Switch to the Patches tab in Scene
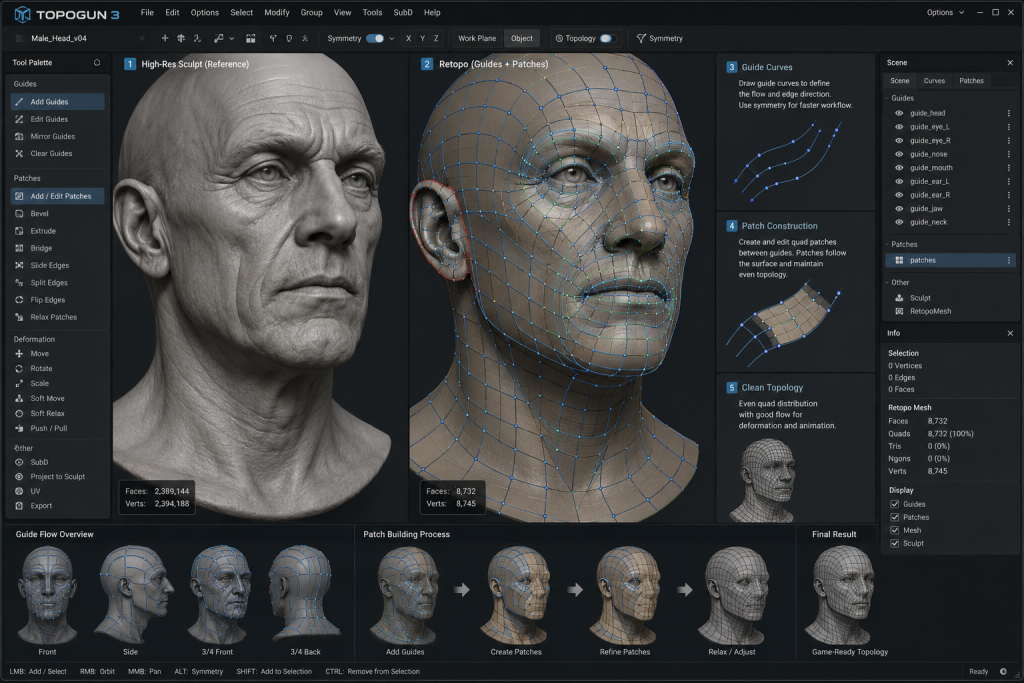The width and height of the screenshot is (1024, 683). (x=971, y=81)
